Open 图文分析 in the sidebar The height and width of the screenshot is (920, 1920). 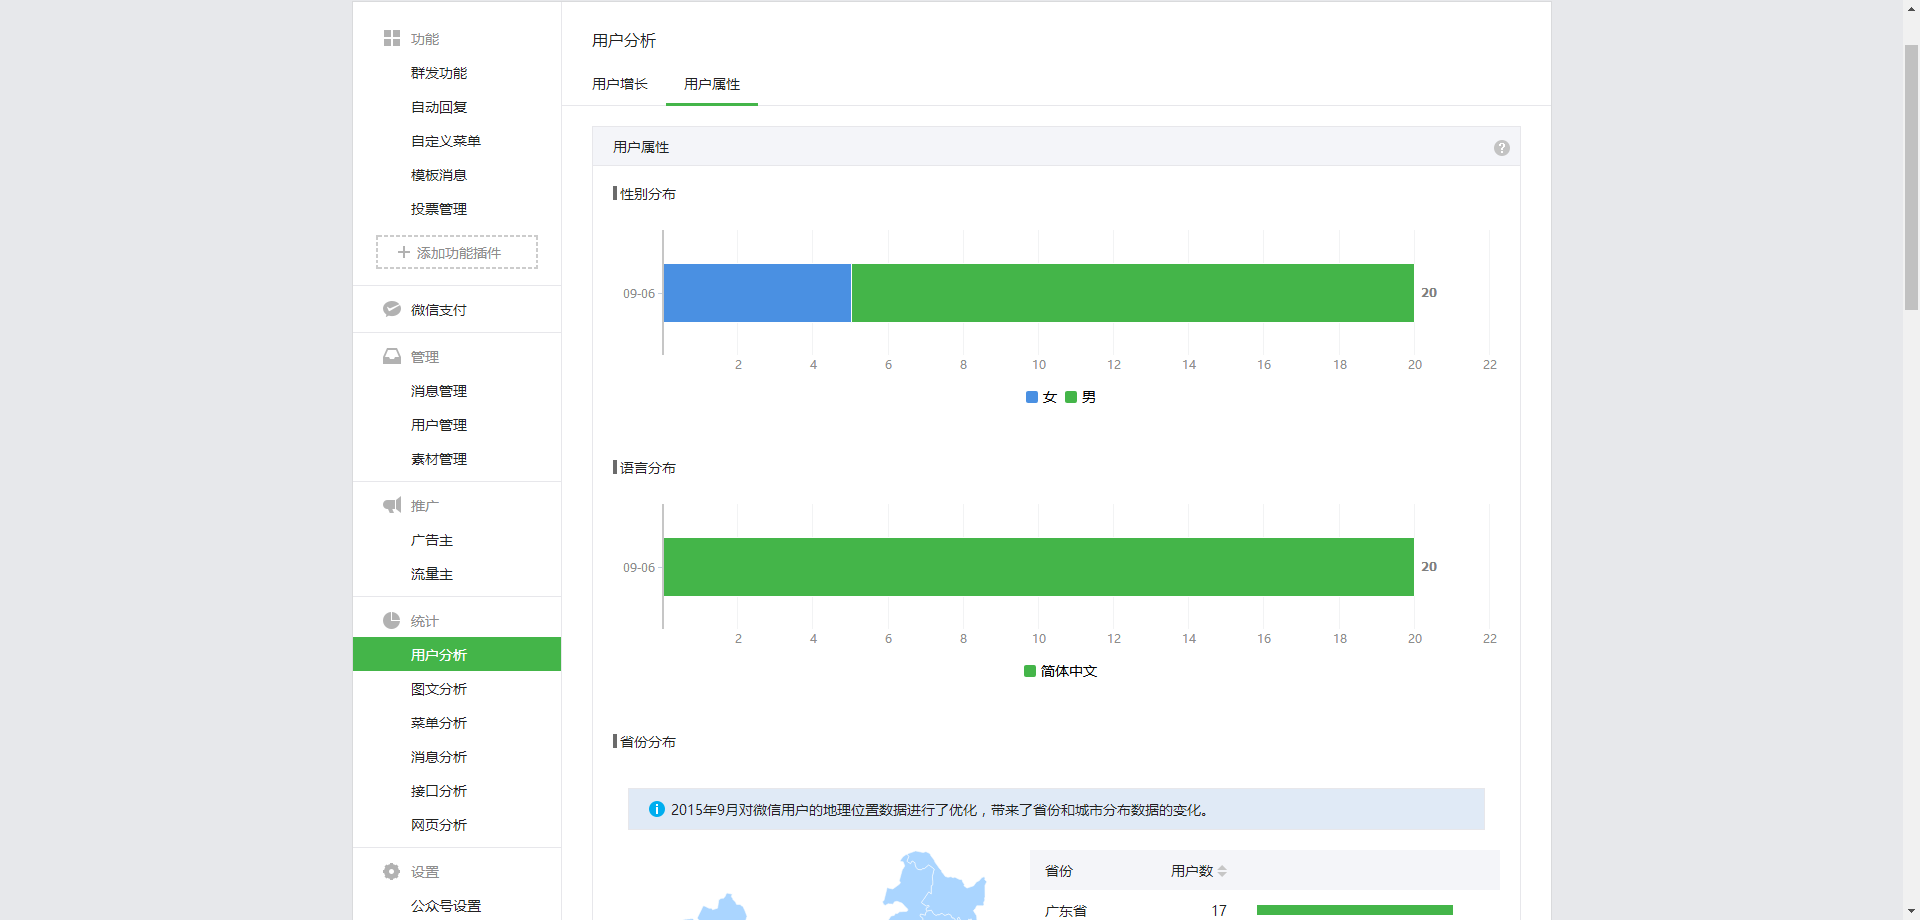tap(439, 689)
